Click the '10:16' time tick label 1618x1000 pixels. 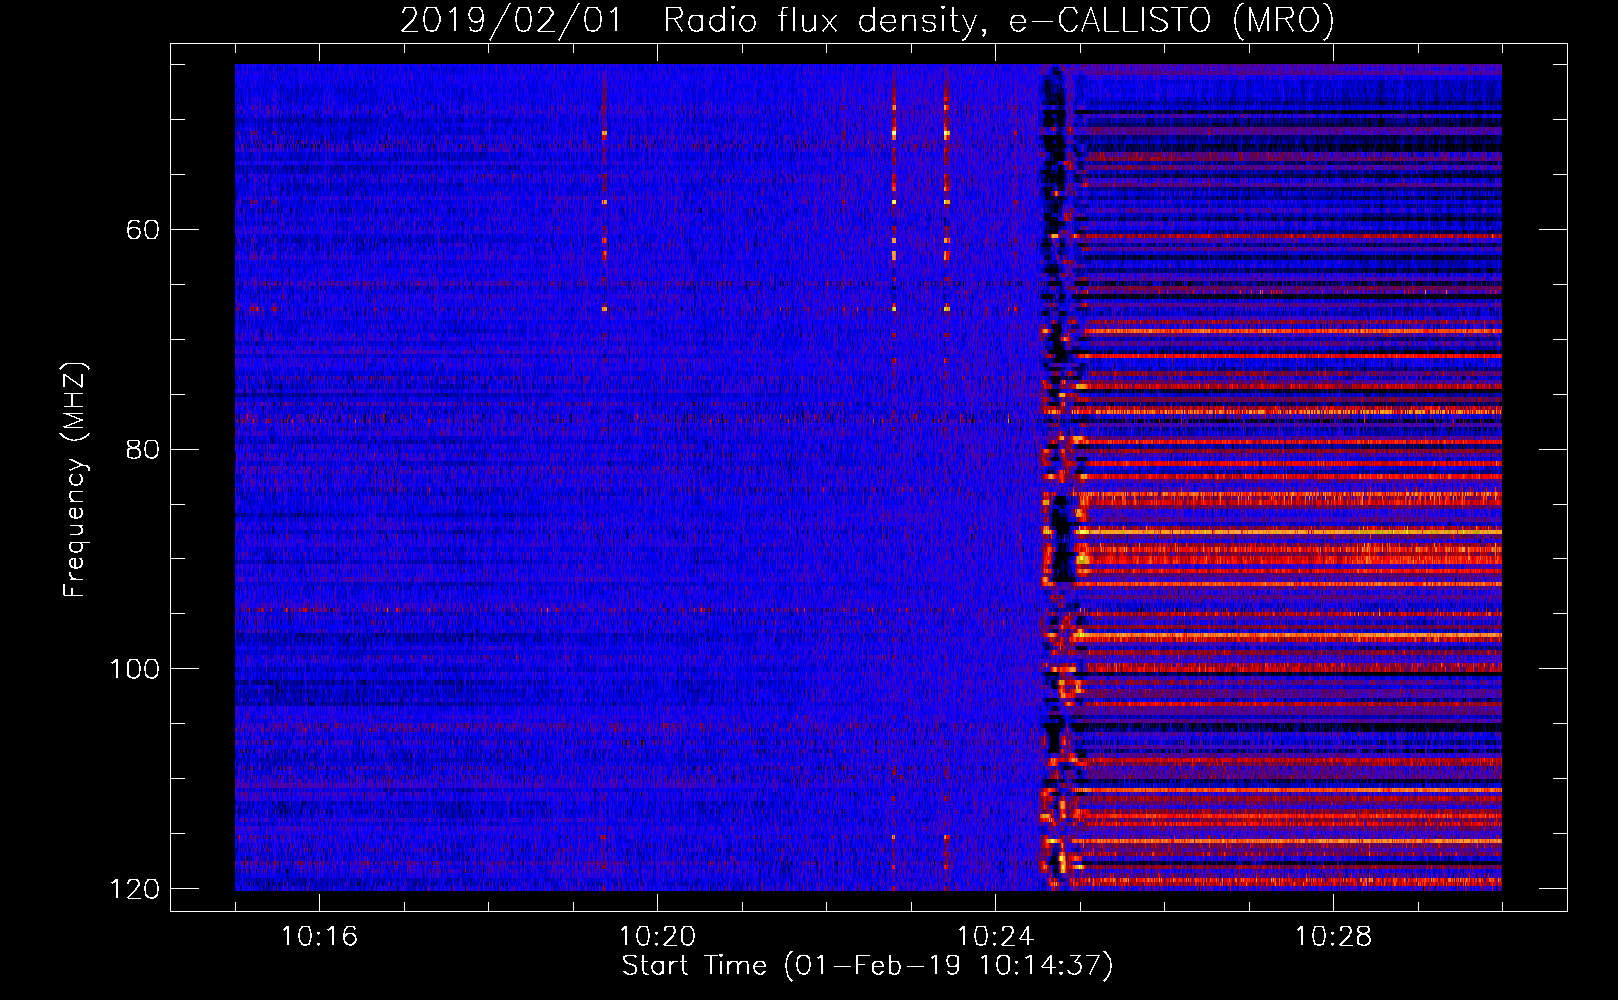coord(319,937)
